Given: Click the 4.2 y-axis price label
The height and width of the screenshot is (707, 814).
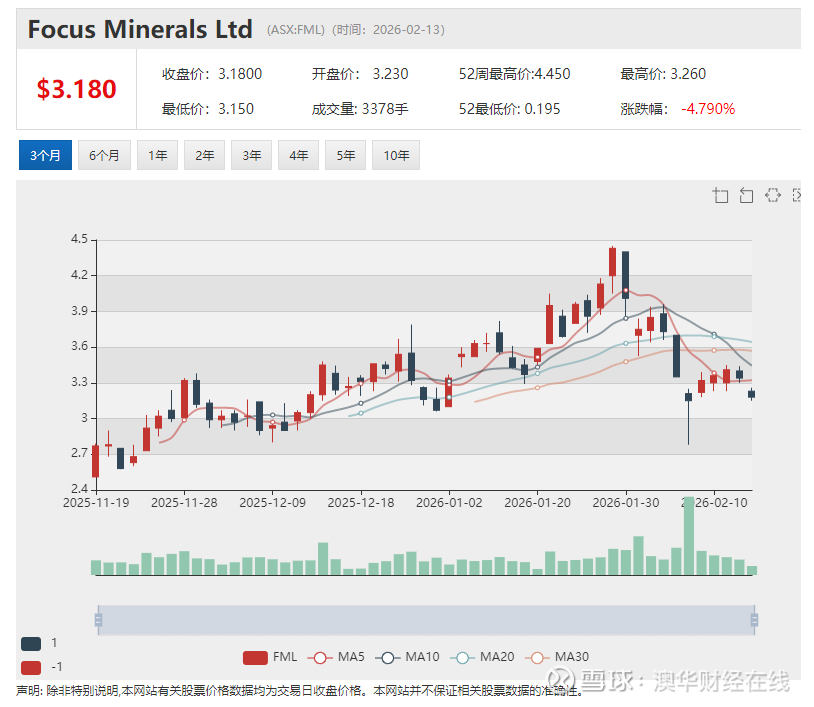Looking at the screenshot, I should 79,275.
